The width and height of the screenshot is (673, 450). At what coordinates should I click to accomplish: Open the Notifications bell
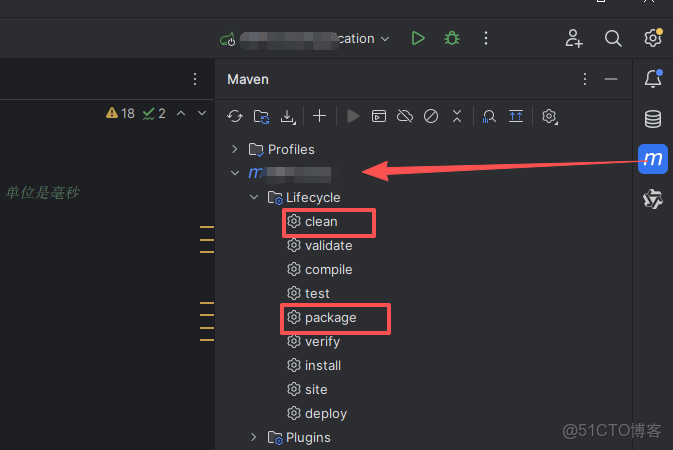point(653,79)
